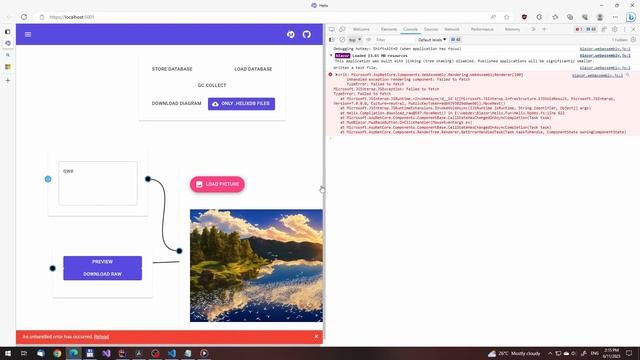The height and width of the screenshot is (360, 640).
Task: Switch to DevTools Welcome tab
Action: tap(361, 29)
